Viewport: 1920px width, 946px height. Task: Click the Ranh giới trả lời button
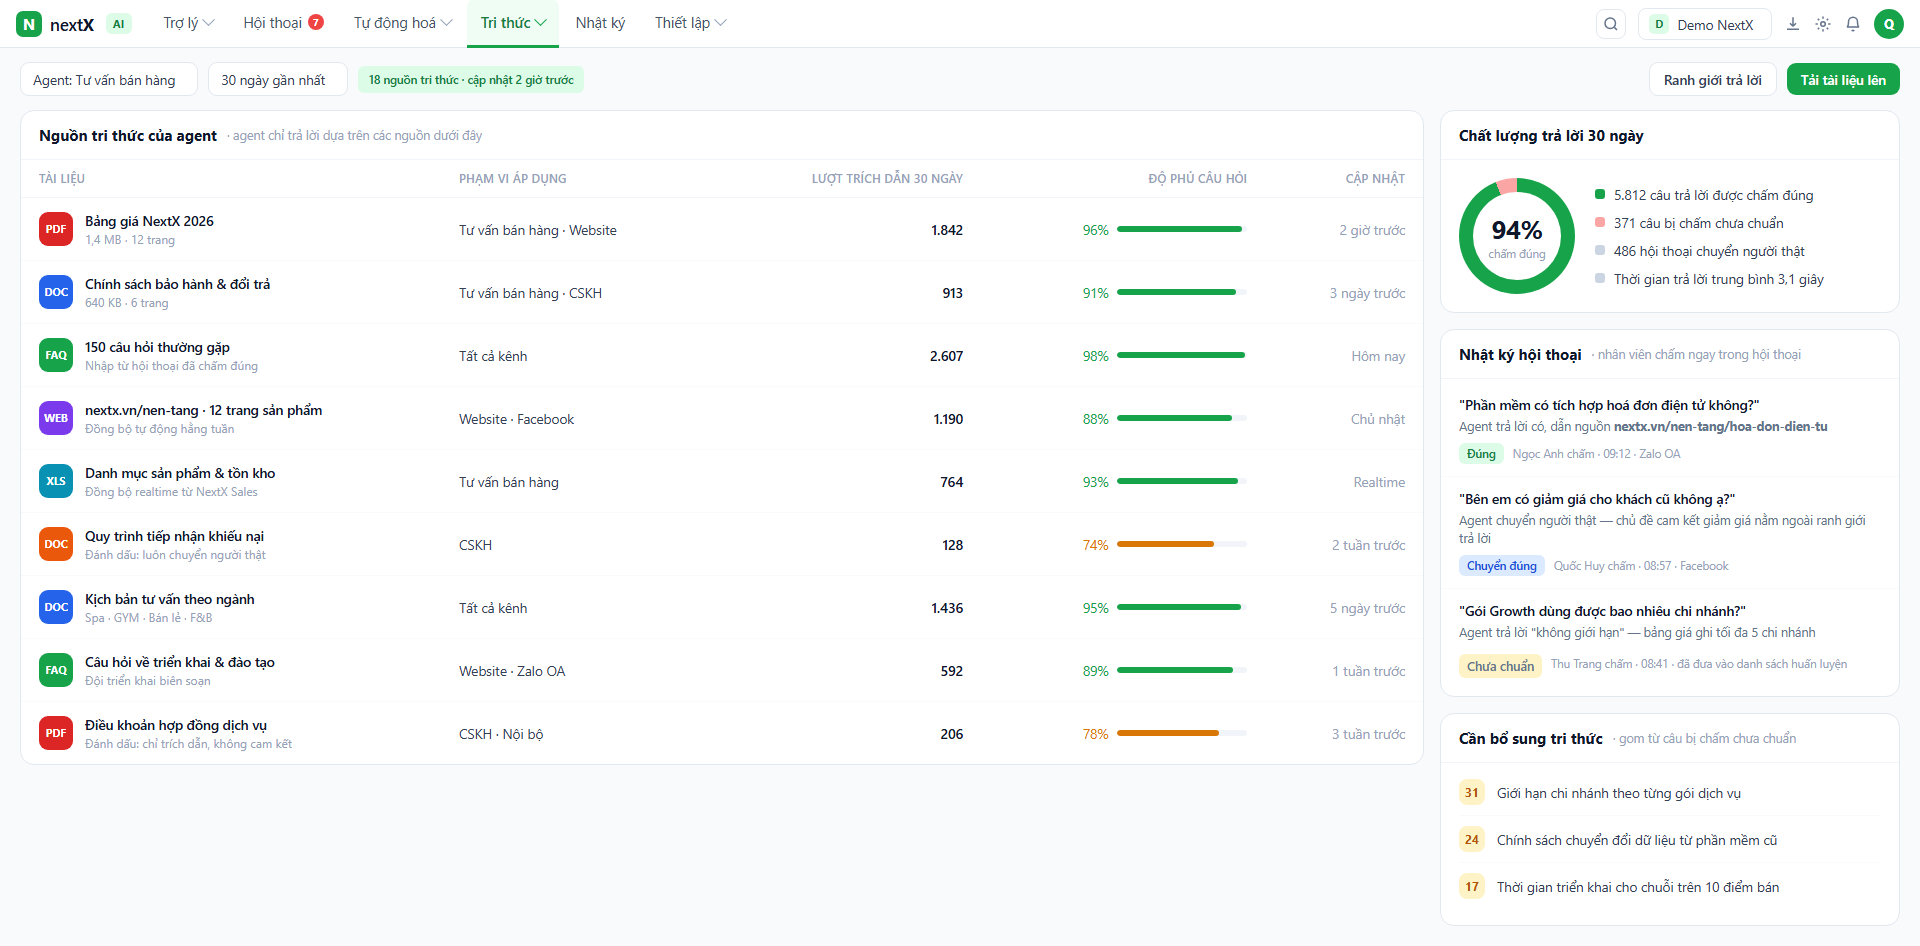[1713, 80]
